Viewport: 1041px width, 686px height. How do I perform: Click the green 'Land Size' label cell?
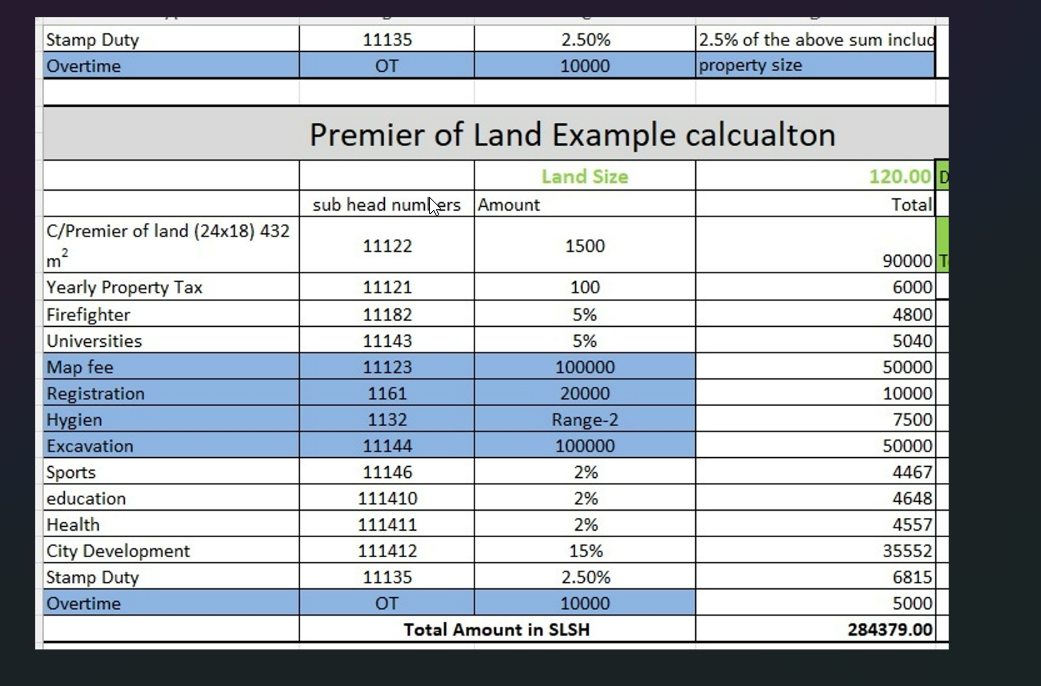(585, 176)
